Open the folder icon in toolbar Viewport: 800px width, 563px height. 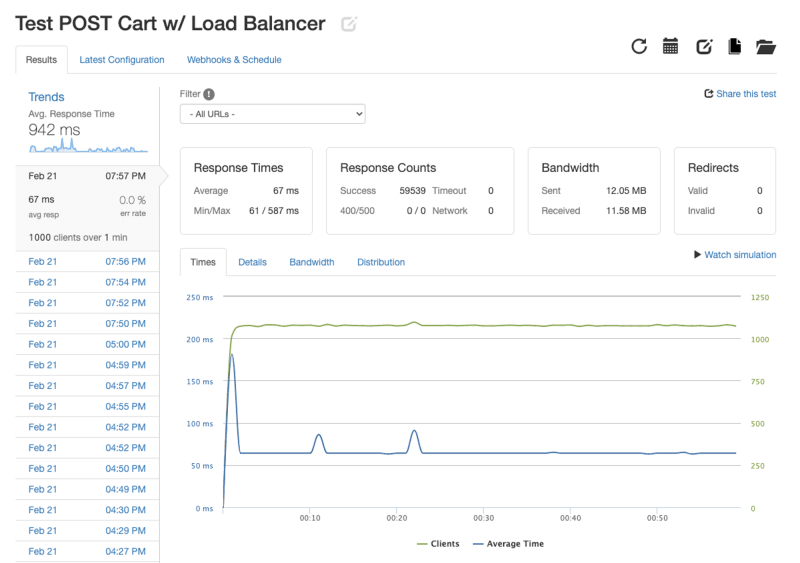click(765, 46)
